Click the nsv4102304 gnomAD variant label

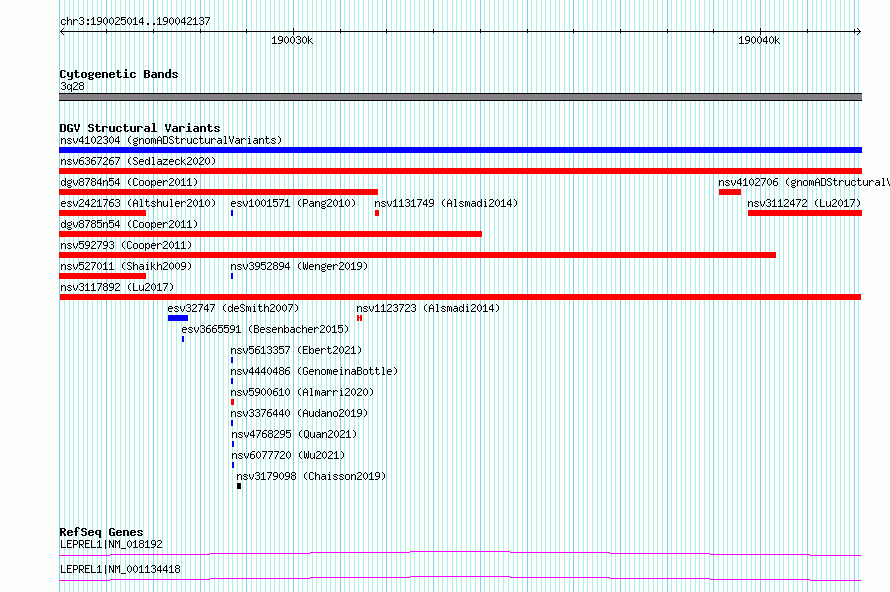click(171, 140)
